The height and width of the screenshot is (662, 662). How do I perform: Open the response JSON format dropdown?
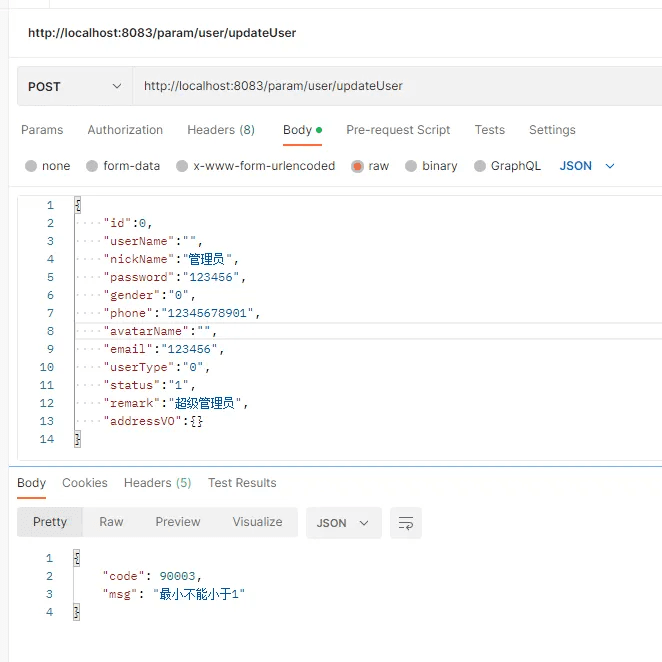(x=343, y=523)
